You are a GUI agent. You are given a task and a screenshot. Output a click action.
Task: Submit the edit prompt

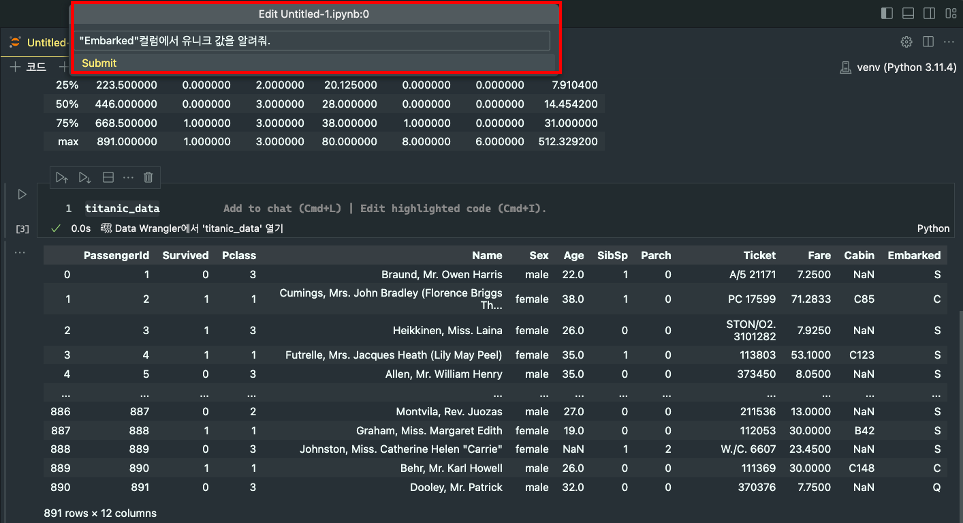pyautogui.click(x=99, y=63)
